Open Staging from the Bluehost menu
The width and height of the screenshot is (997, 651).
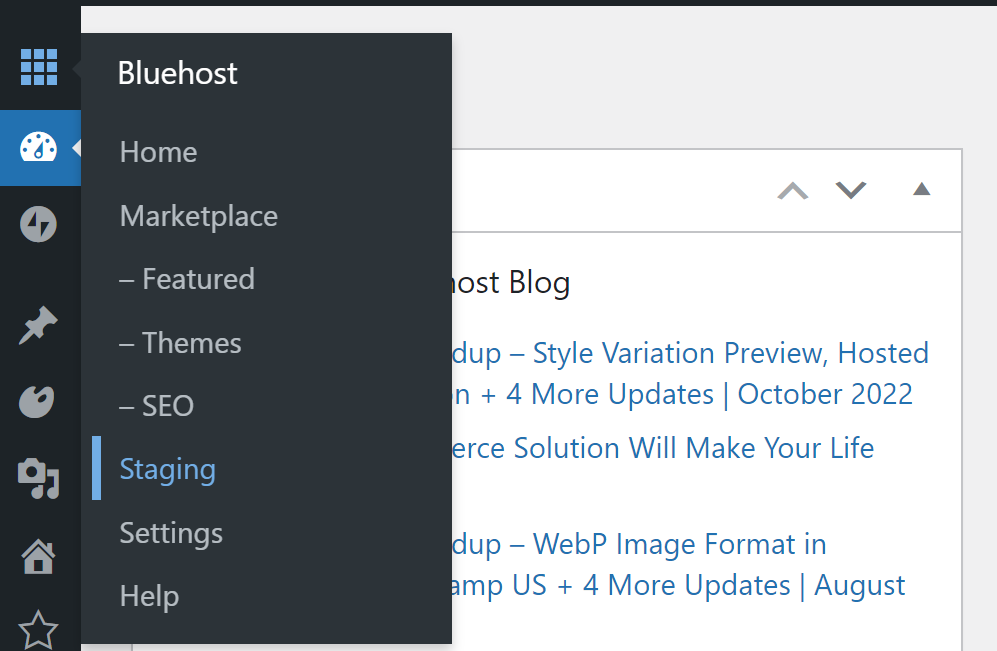pyautogui.click(x=166, y=469)
